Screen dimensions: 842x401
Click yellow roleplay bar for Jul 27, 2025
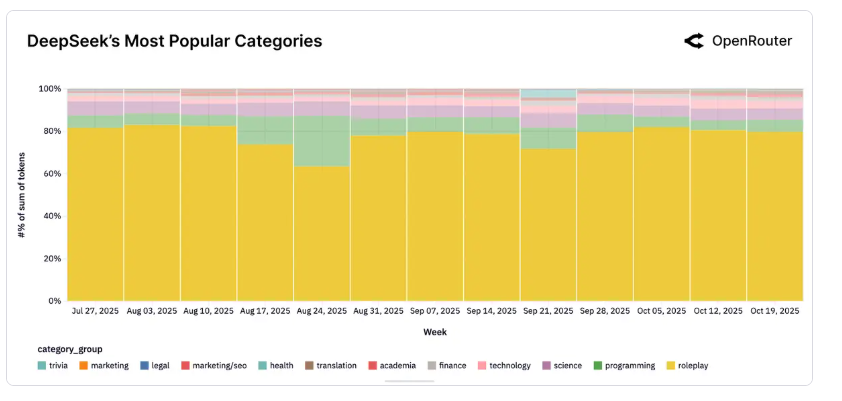point(95,215)
